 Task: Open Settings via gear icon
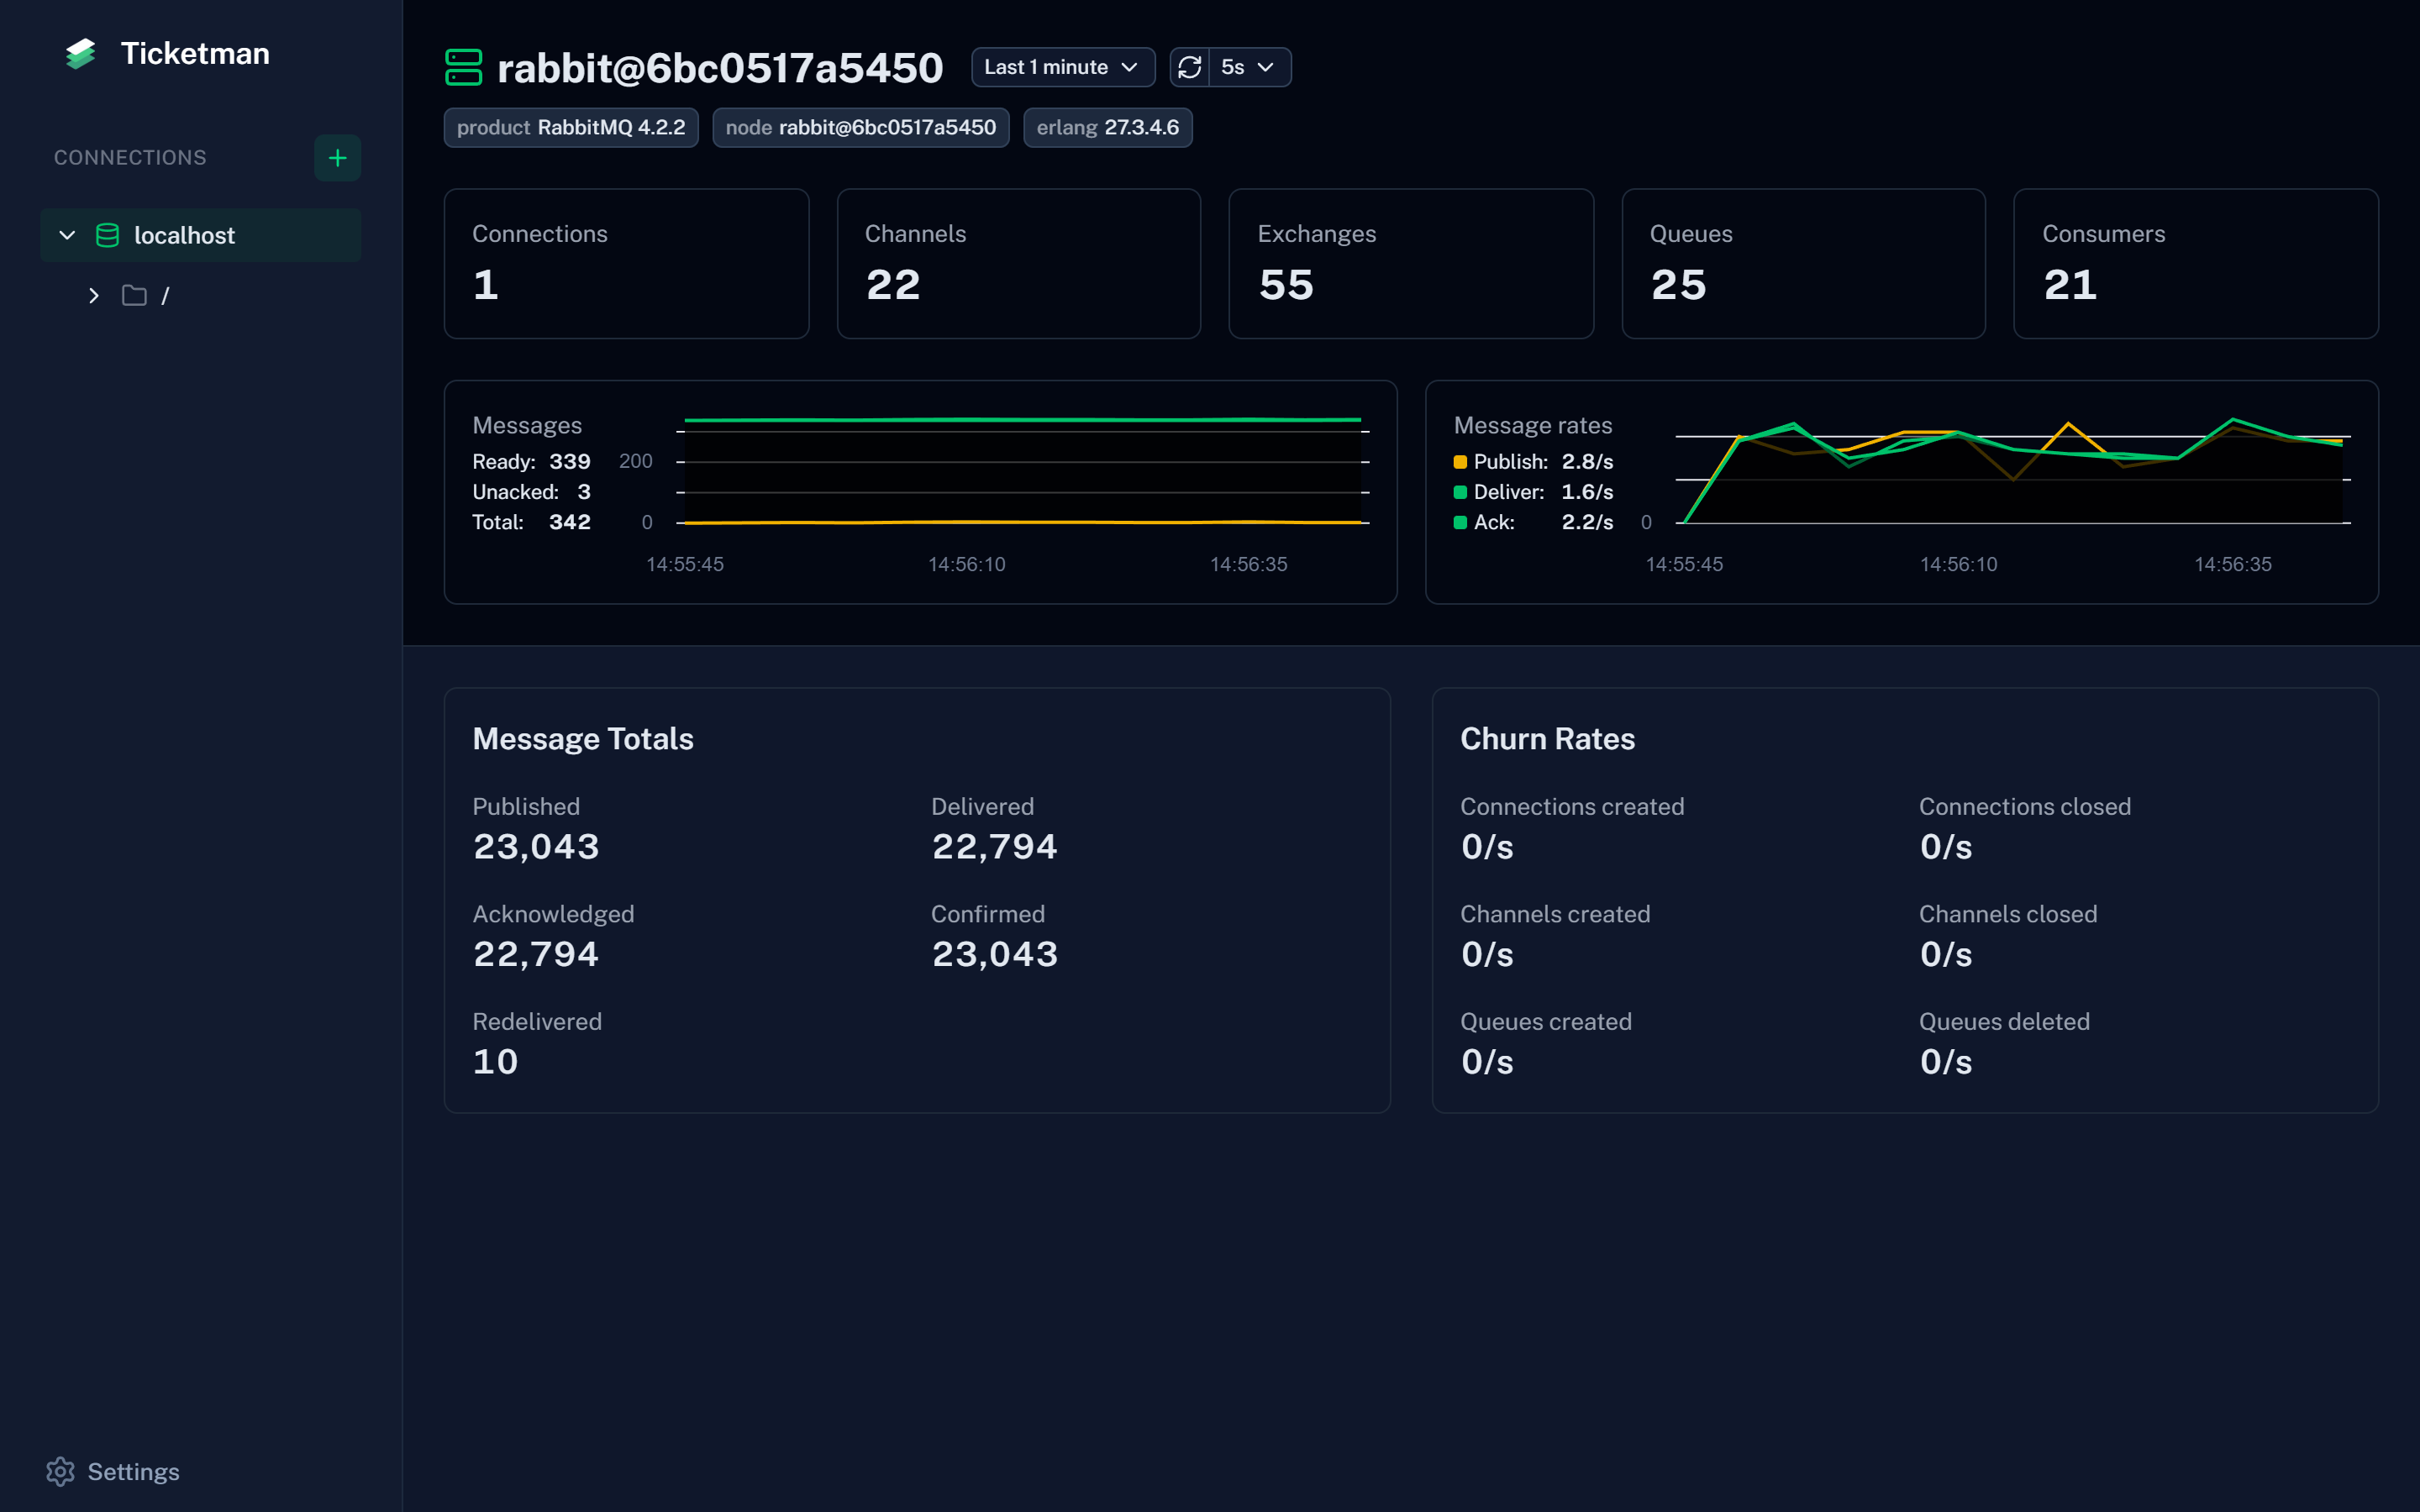click(60, 1471)
